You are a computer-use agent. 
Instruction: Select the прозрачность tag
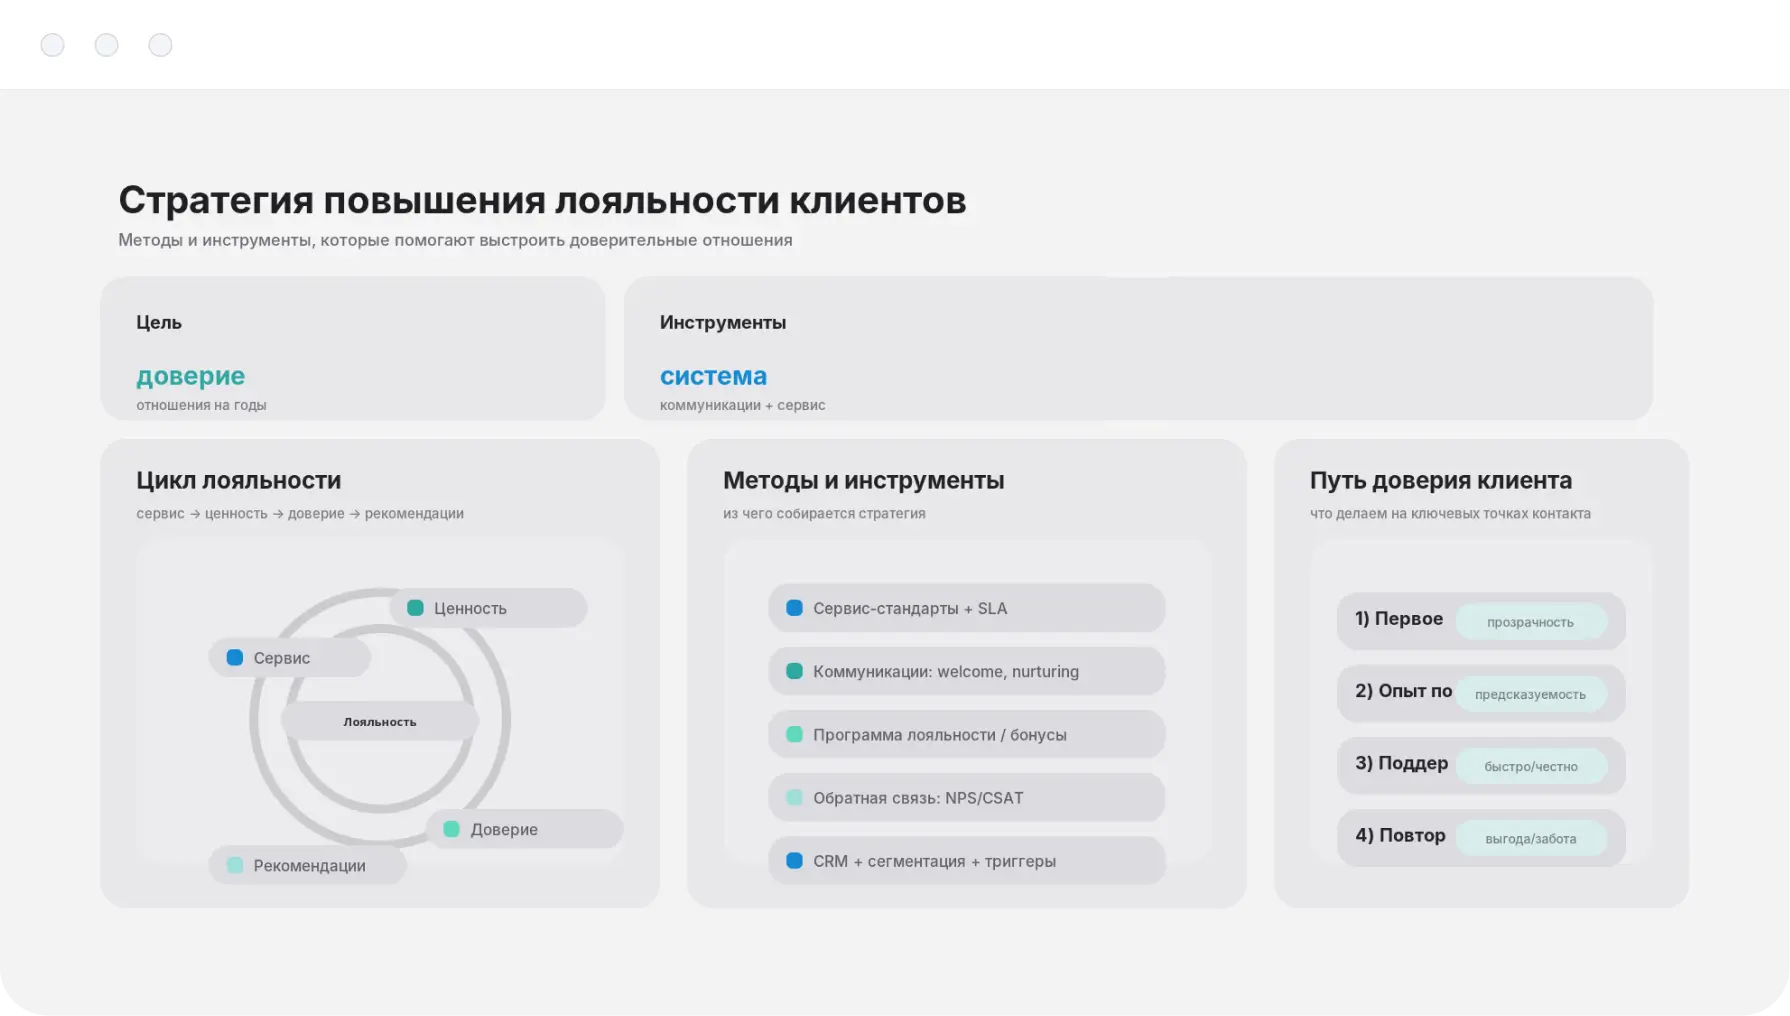pyautogui.click(x=1530, y=622)
